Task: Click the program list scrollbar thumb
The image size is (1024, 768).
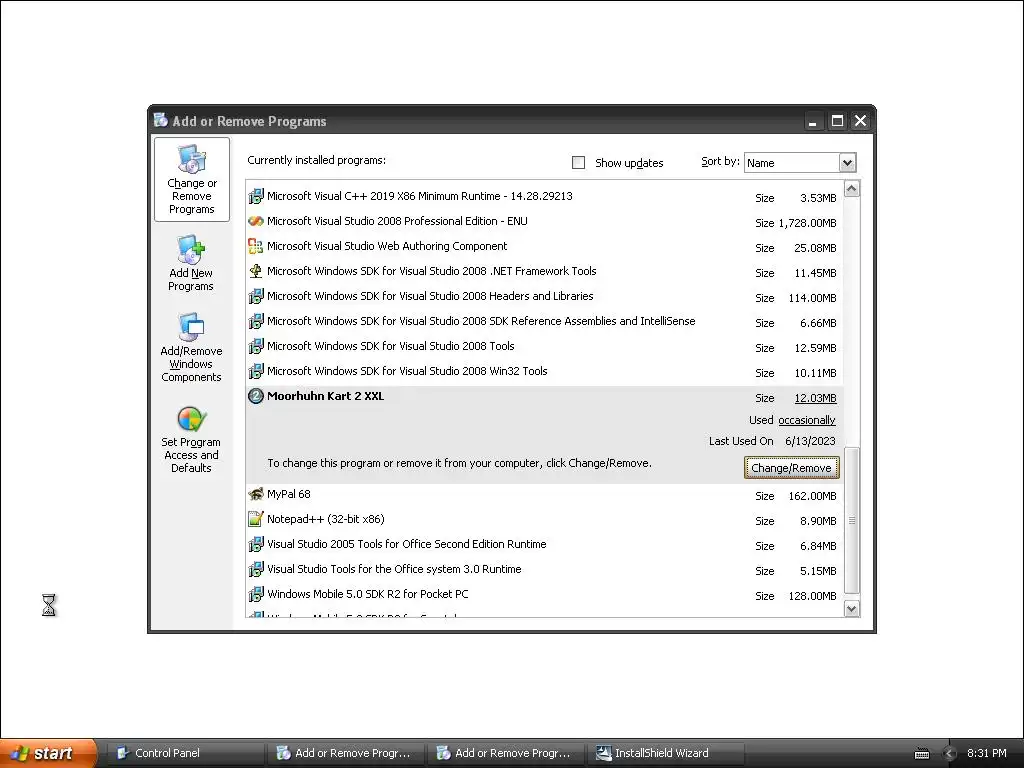Action: 852,520
